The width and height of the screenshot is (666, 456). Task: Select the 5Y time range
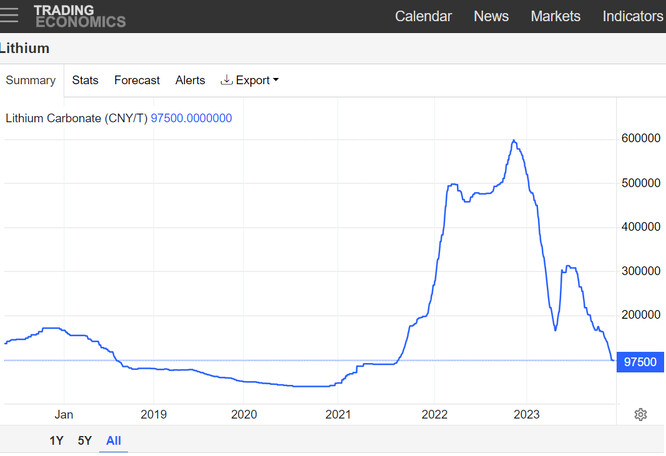(x=85, y=441)
